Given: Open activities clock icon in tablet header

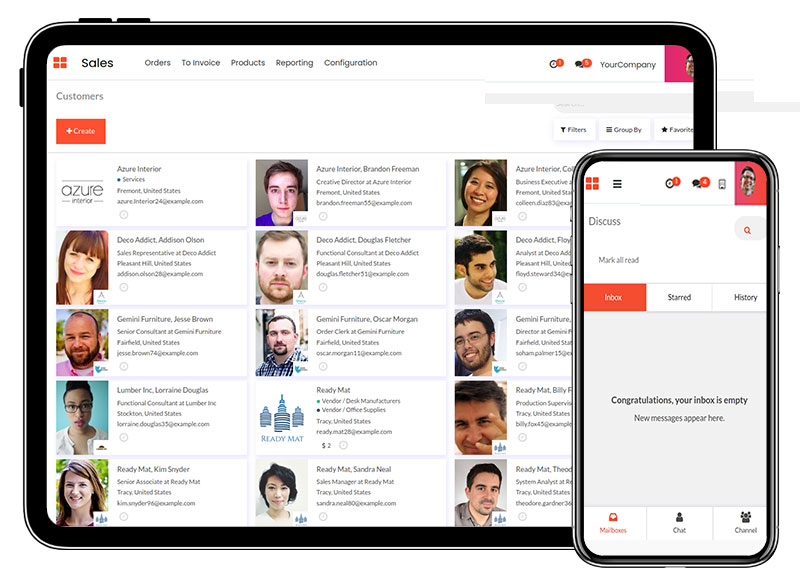Looking at the screenshot, I should tap(554, 64).
